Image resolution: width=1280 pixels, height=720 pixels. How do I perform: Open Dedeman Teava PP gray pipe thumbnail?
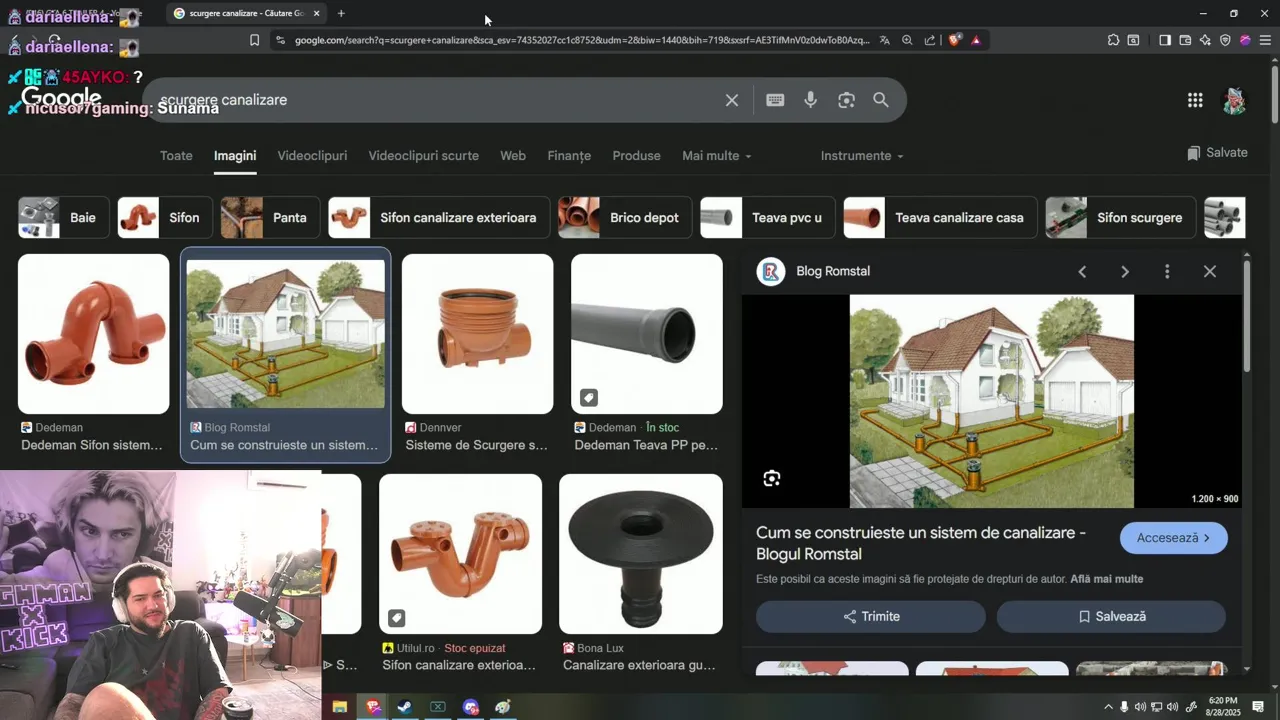647,334
